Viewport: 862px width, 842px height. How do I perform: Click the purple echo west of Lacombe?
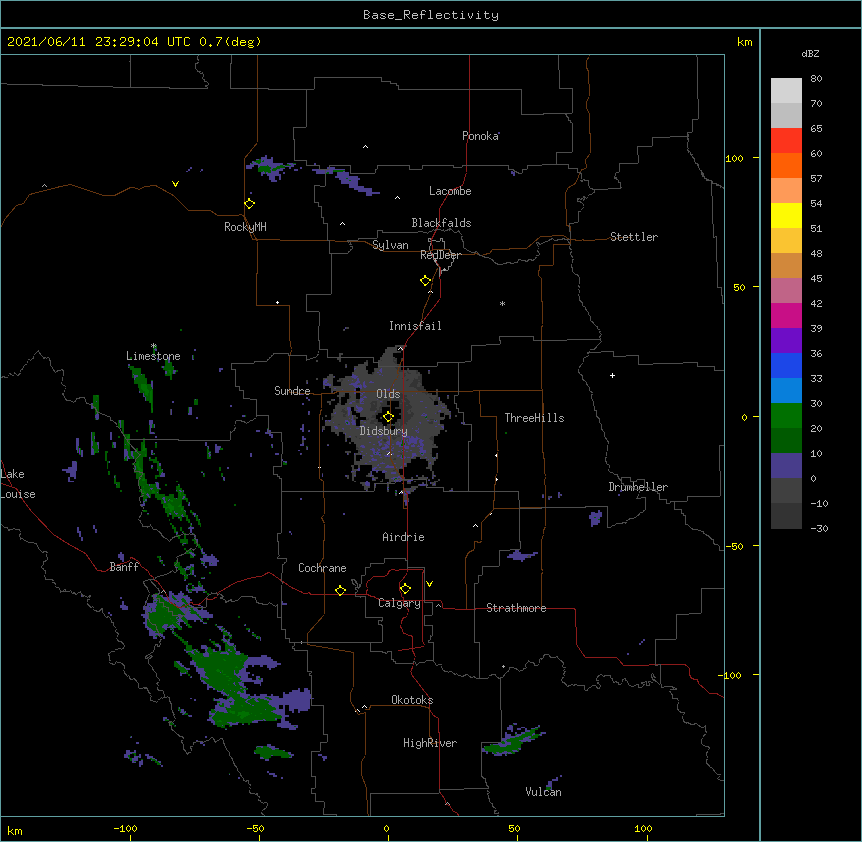347,179
